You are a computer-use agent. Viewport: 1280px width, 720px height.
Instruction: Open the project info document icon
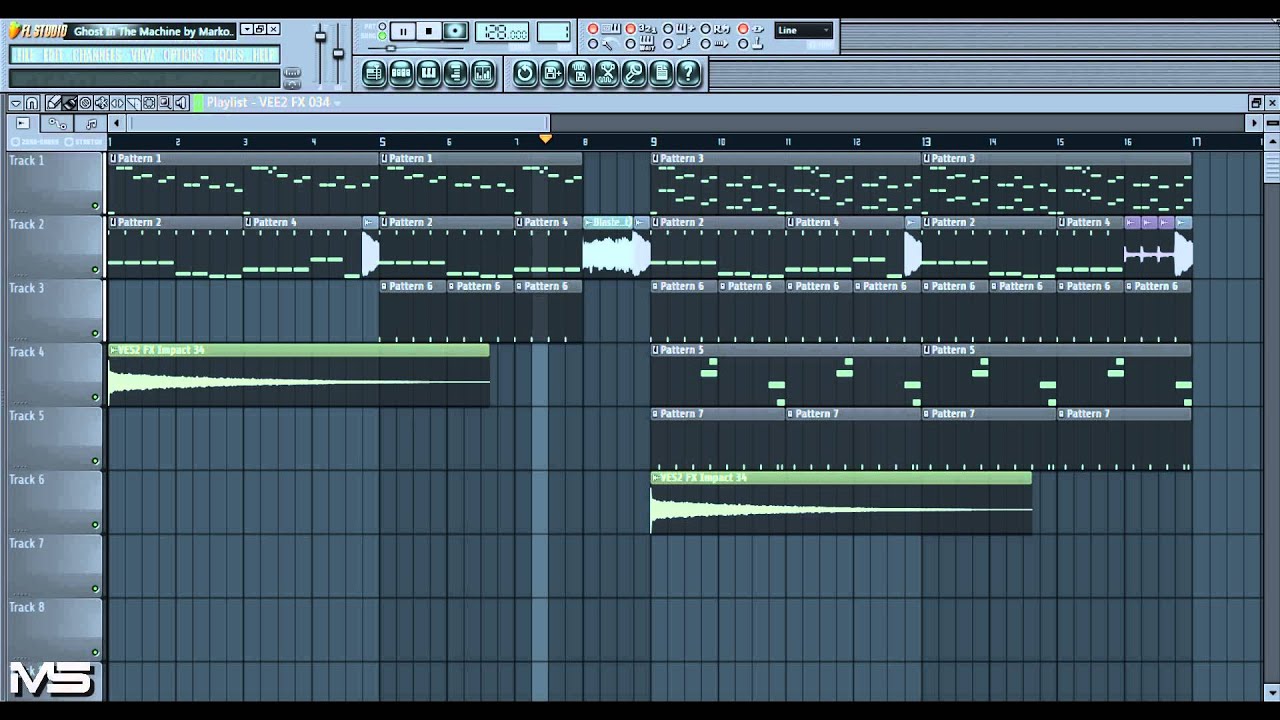click(661, 72)
